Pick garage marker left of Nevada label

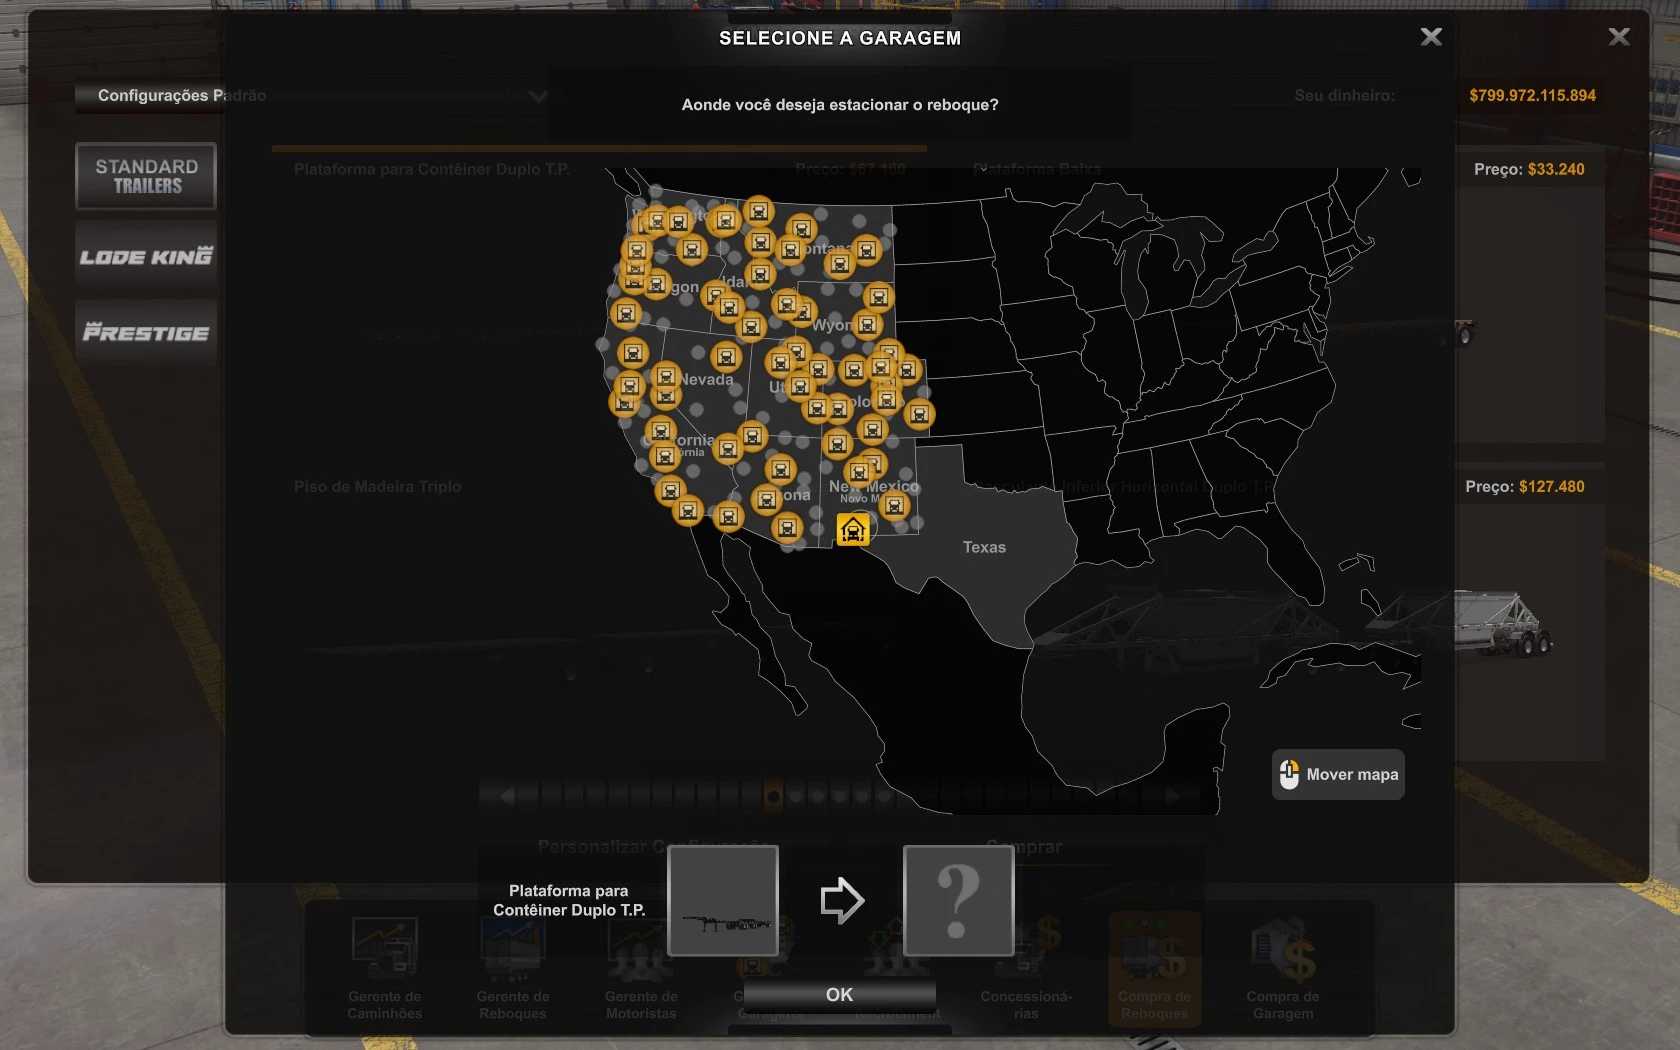click(666, 376)
